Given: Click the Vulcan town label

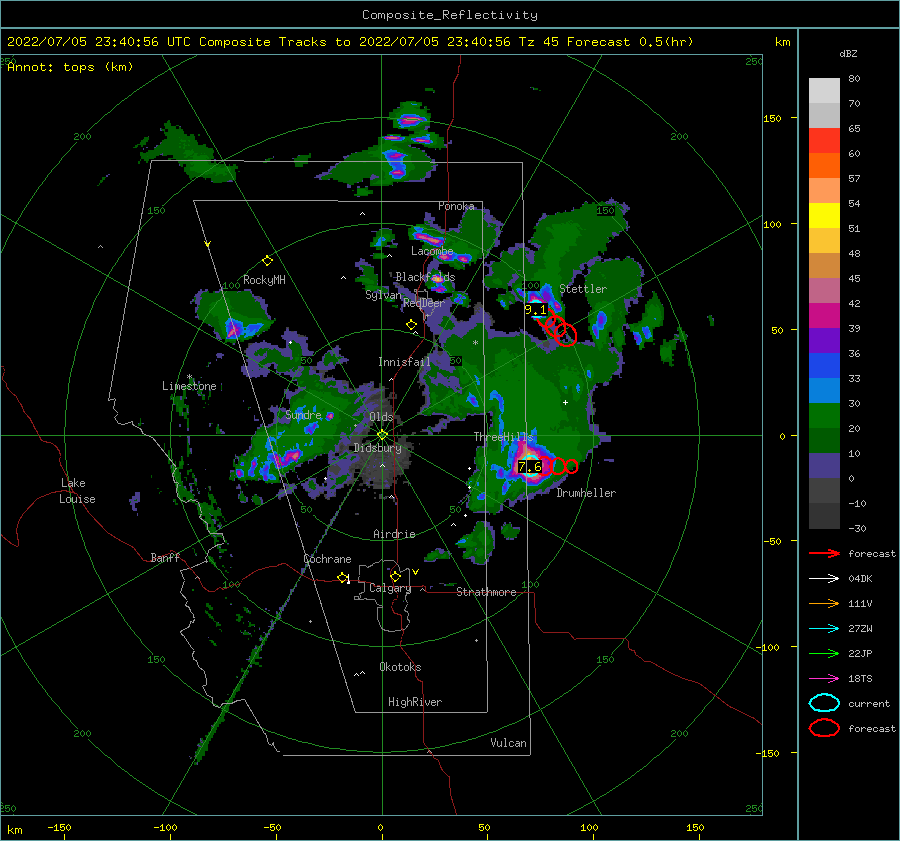Looking at the screenshot, I should [x=508, y=743].
